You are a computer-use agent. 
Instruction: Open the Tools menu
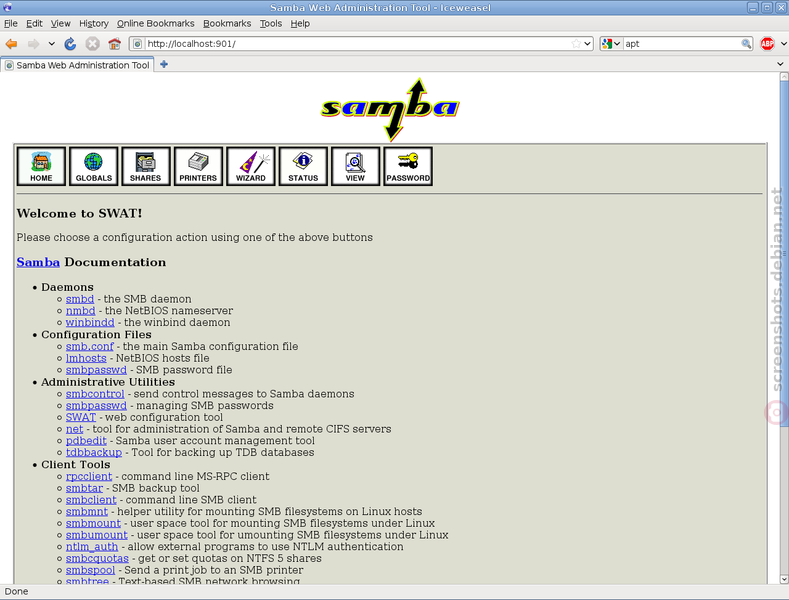point(271,24)
